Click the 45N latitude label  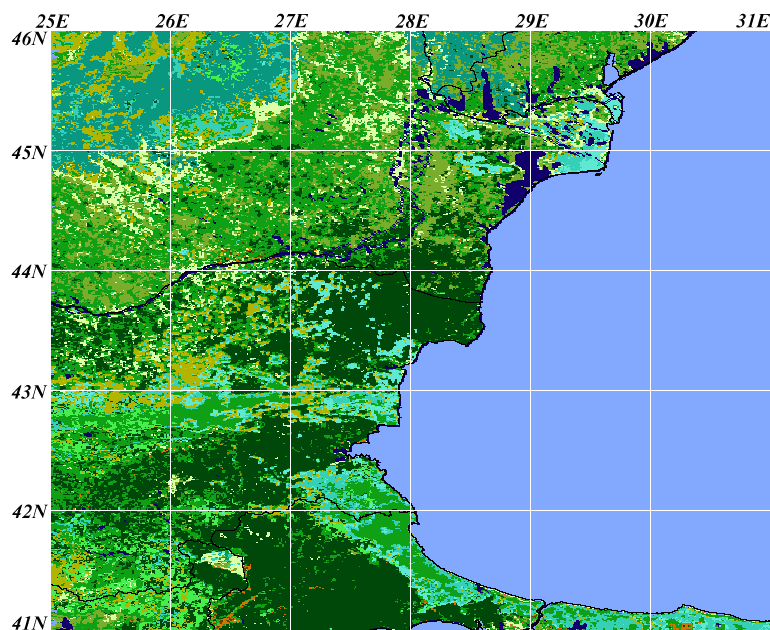[28, 153]
